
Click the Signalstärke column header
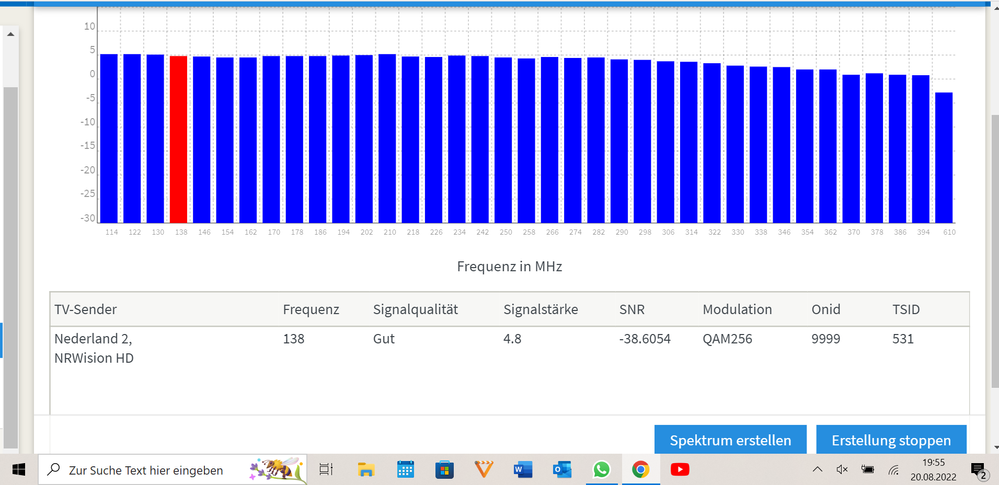(541, 310)
